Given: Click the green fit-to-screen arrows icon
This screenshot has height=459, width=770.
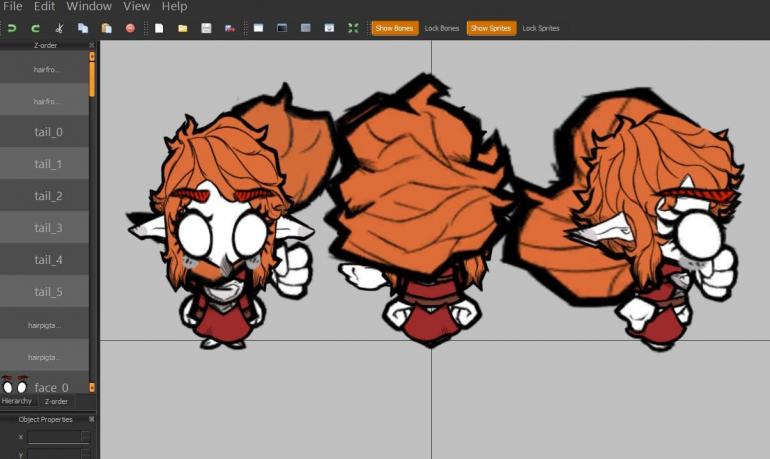Looking at the screenshot, I should pos(352,28).
